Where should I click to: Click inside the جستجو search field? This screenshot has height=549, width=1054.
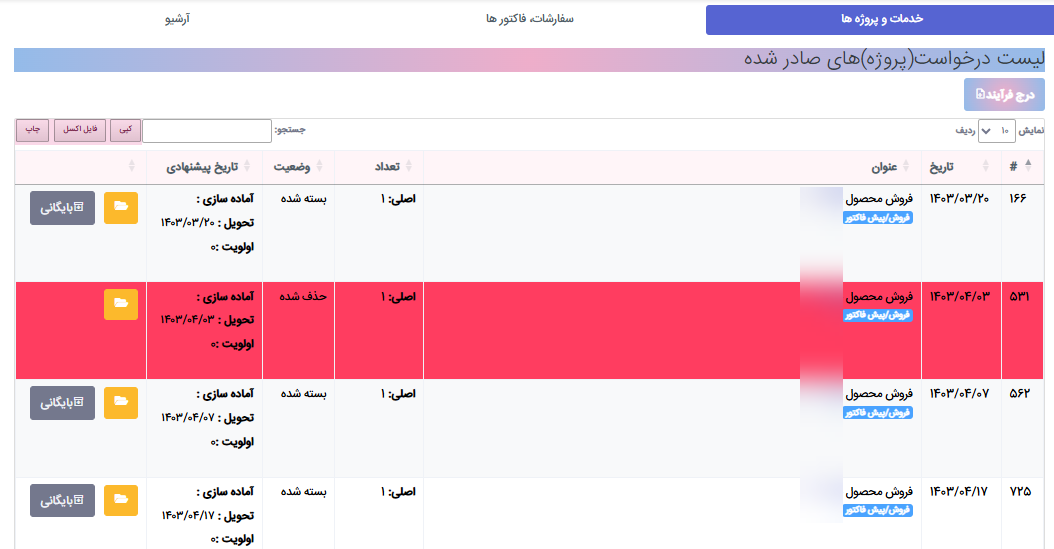(x=207, y=131)
